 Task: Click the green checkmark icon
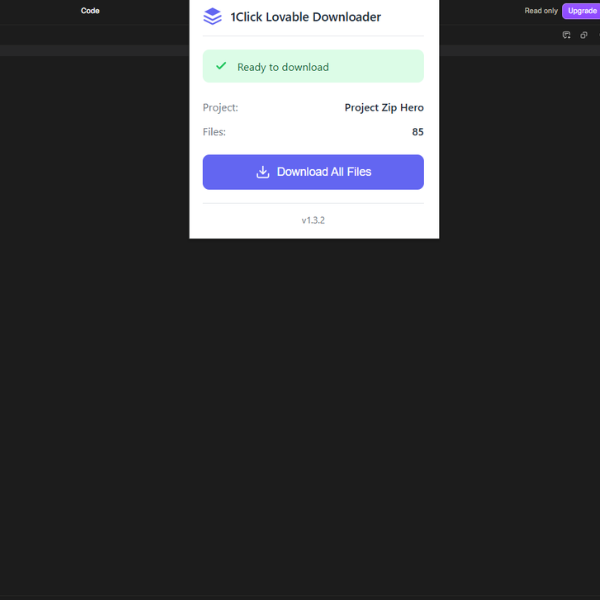(x=221, y=66)
